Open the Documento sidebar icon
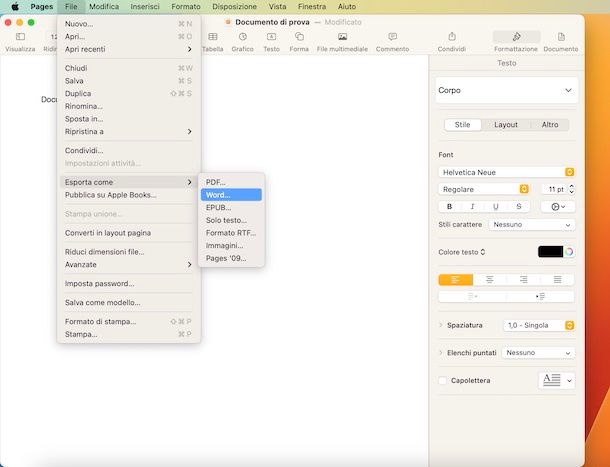The width and height of the screenshot is (610, 467). 561,37
